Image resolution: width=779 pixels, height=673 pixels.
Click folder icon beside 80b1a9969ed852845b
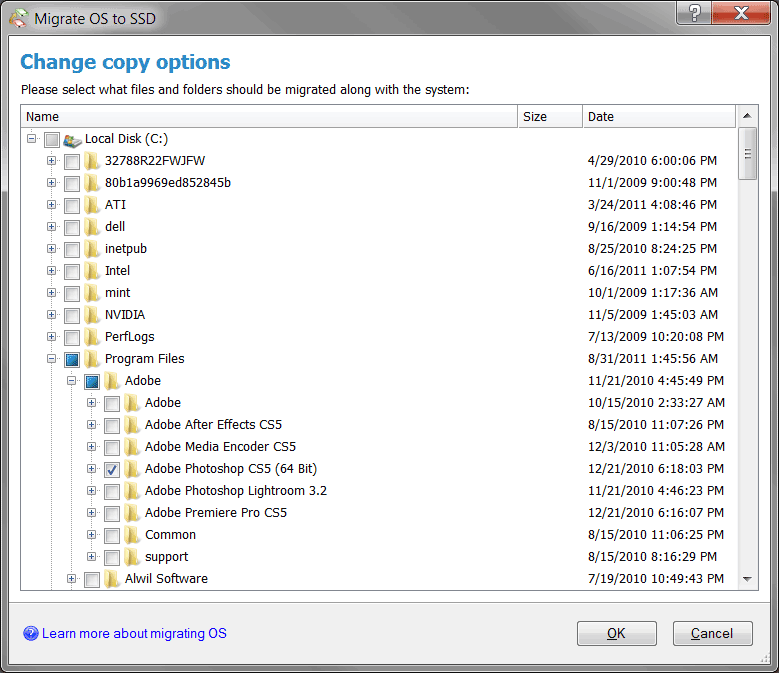tap(92, 183)
